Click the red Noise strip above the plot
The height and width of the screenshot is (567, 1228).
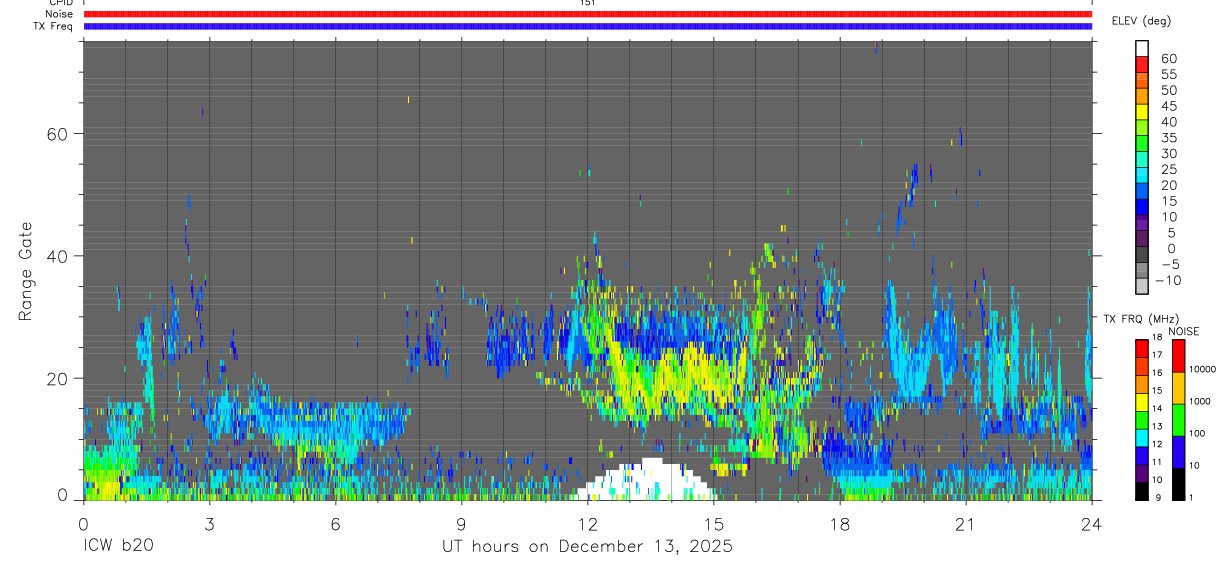[587, 14]
